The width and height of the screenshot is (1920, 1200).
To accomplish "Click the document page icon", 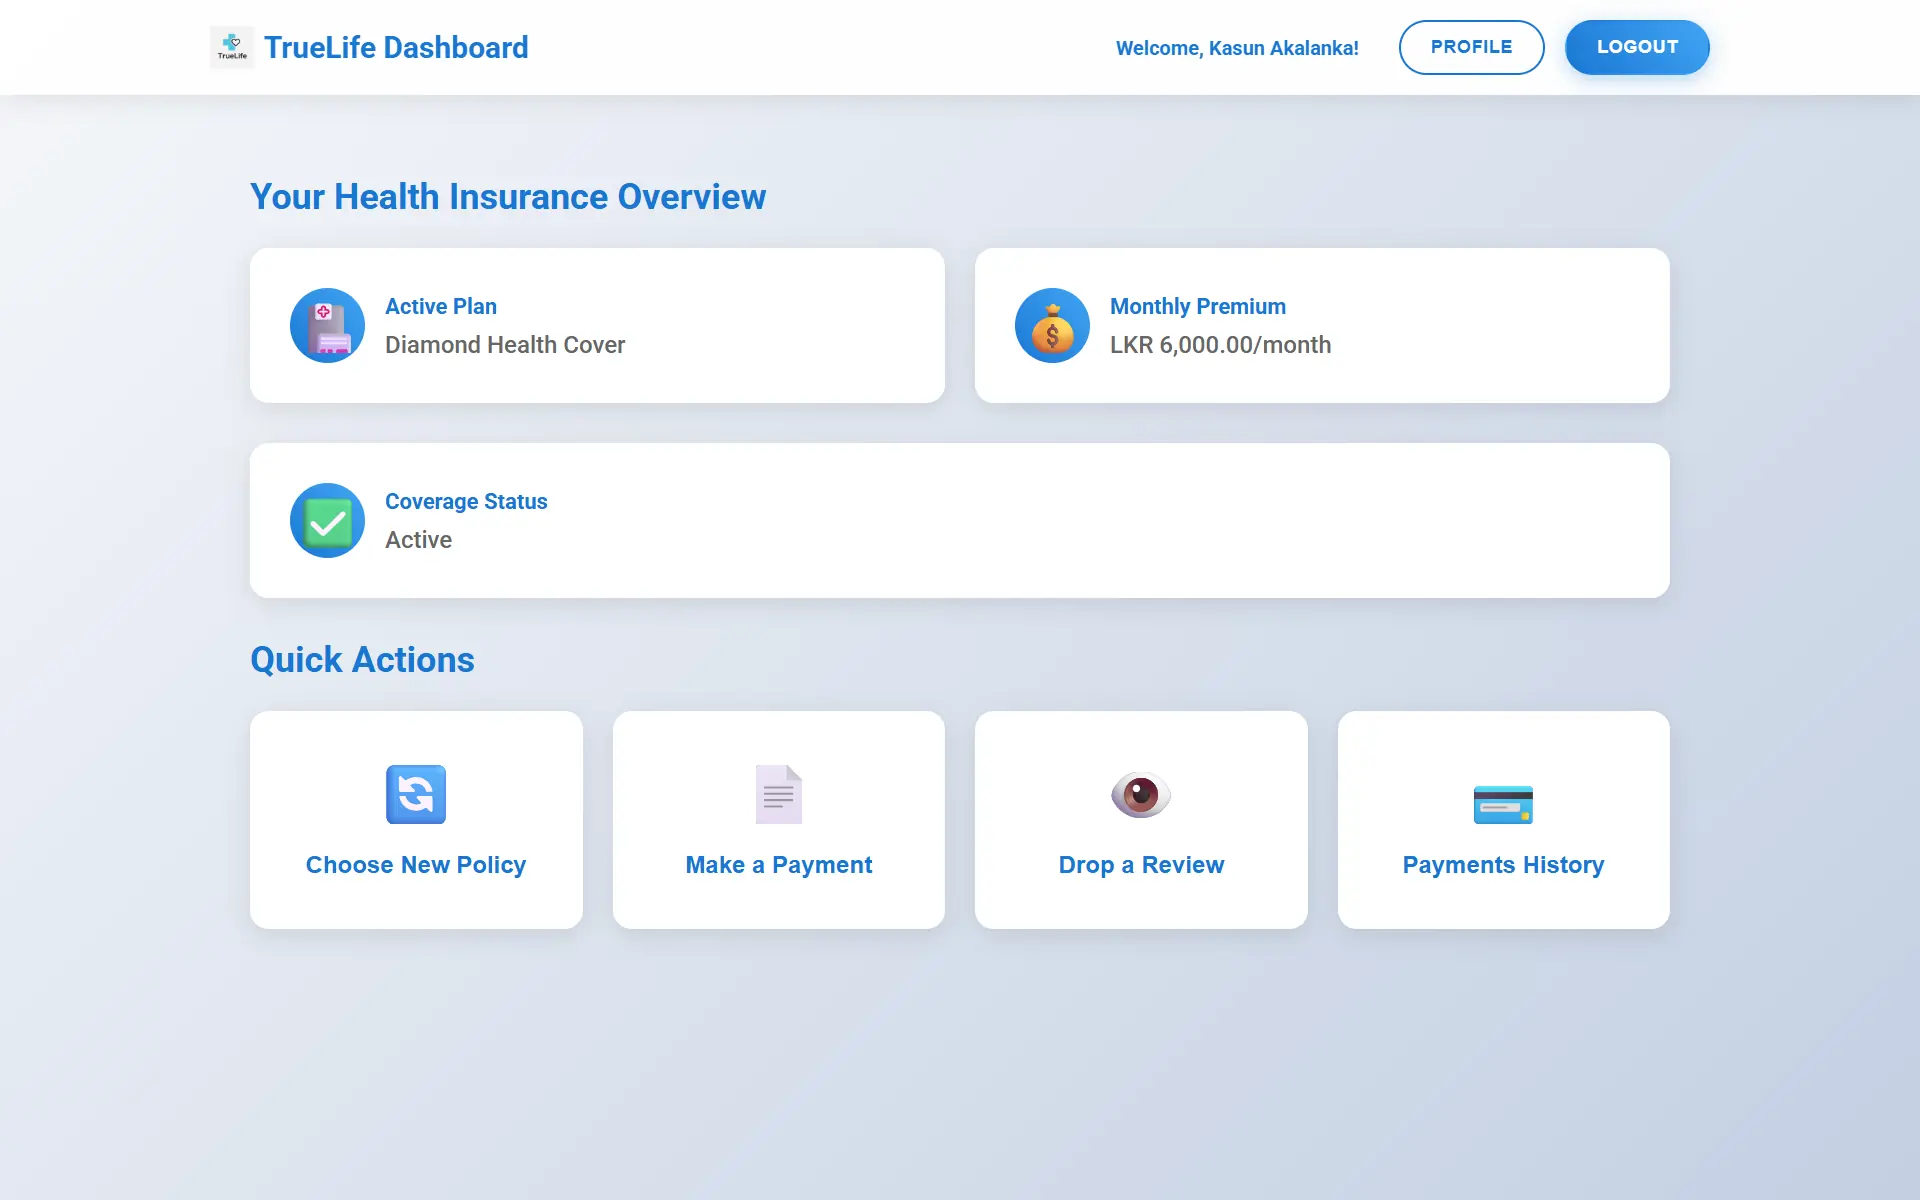I will pyautogui.click(x=778, y=795).
